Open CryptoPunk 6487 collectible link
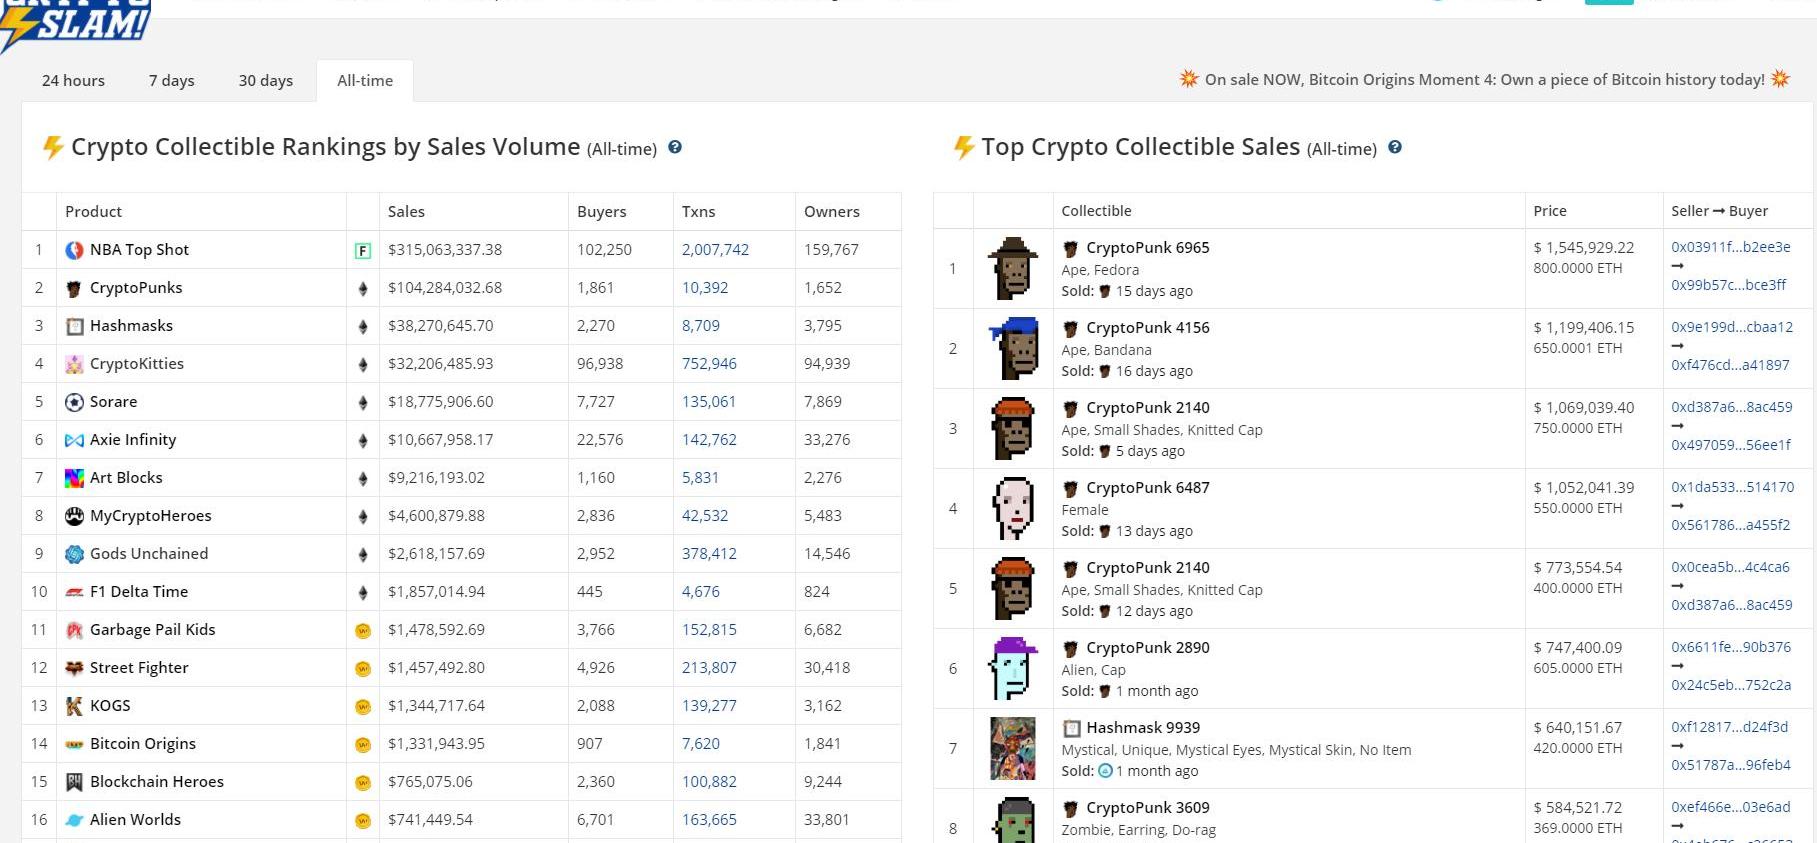 [1148, 488]
